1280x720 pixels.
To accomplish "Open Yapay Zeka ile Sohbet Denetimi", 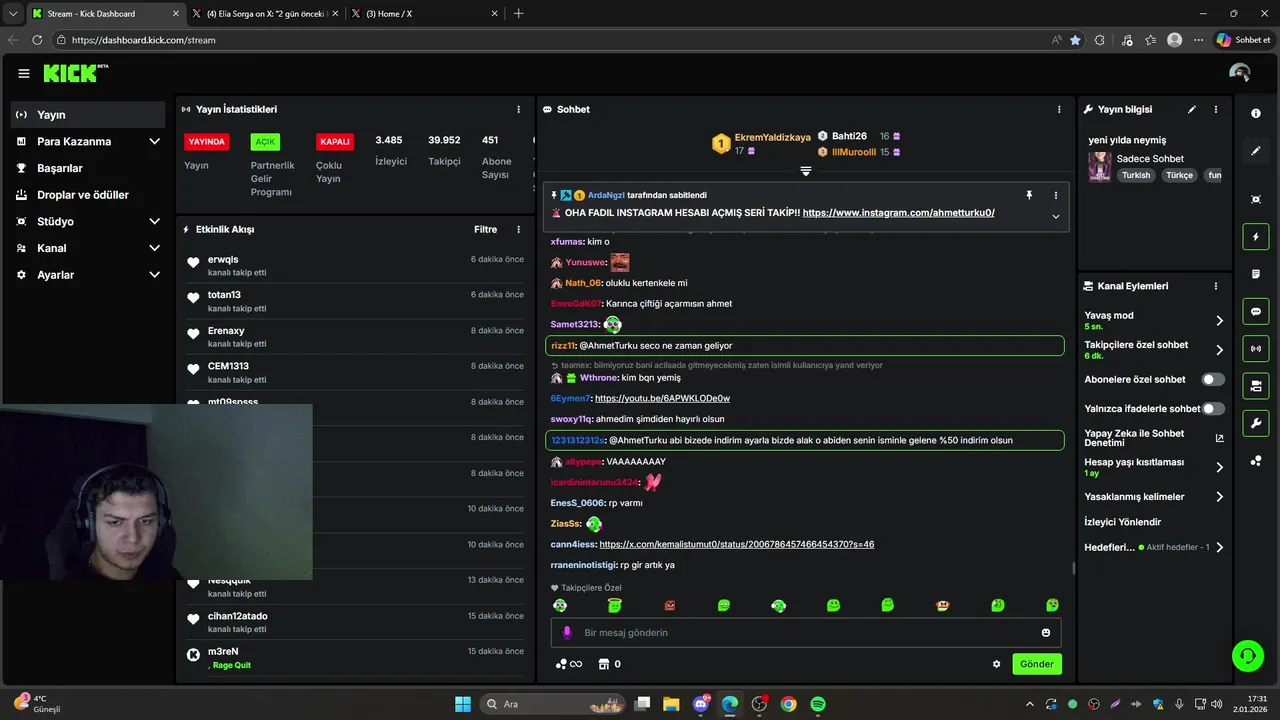I will (x=1154, y=438).
